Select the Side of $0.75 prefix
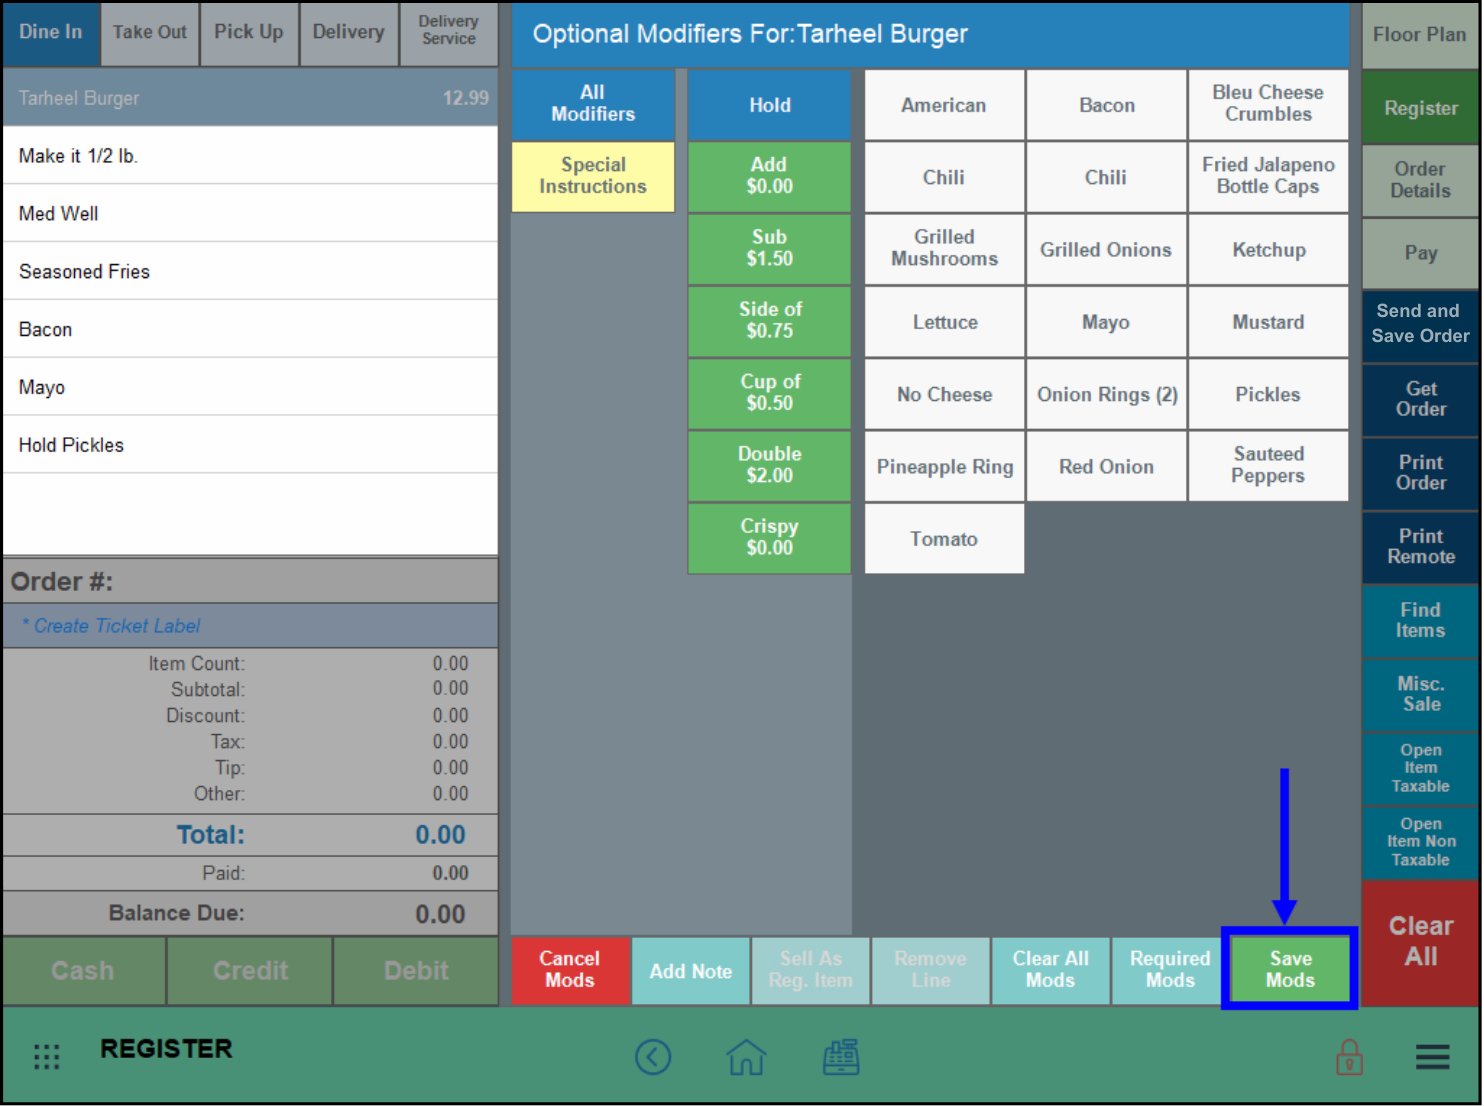 [x=769, y=320]
